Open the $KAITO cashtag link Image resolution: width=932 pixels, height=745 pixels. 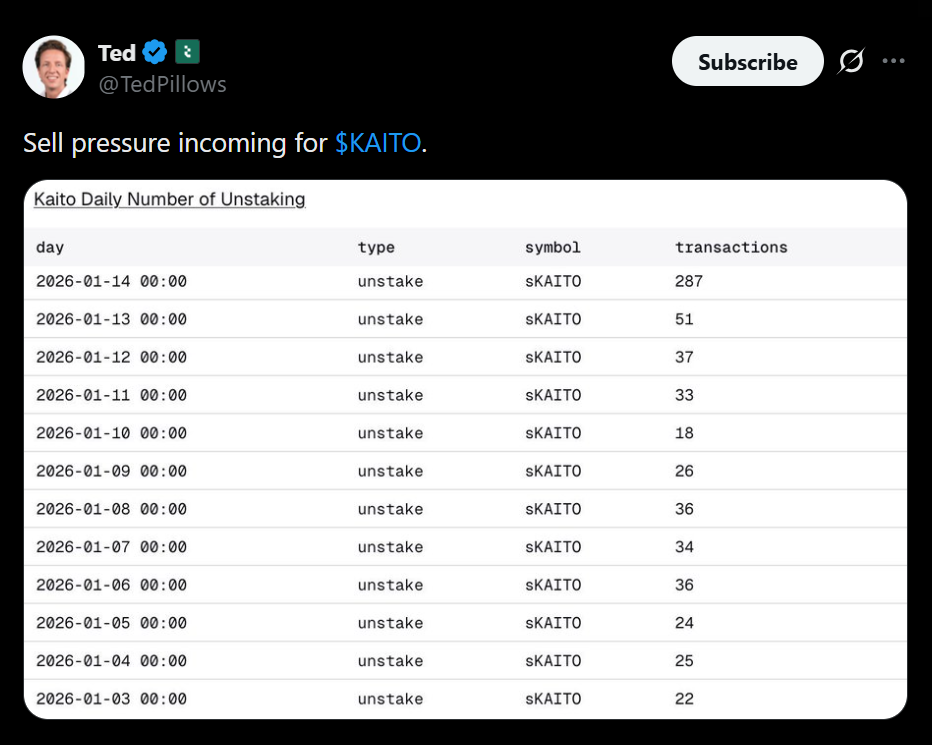coord(378,143)
